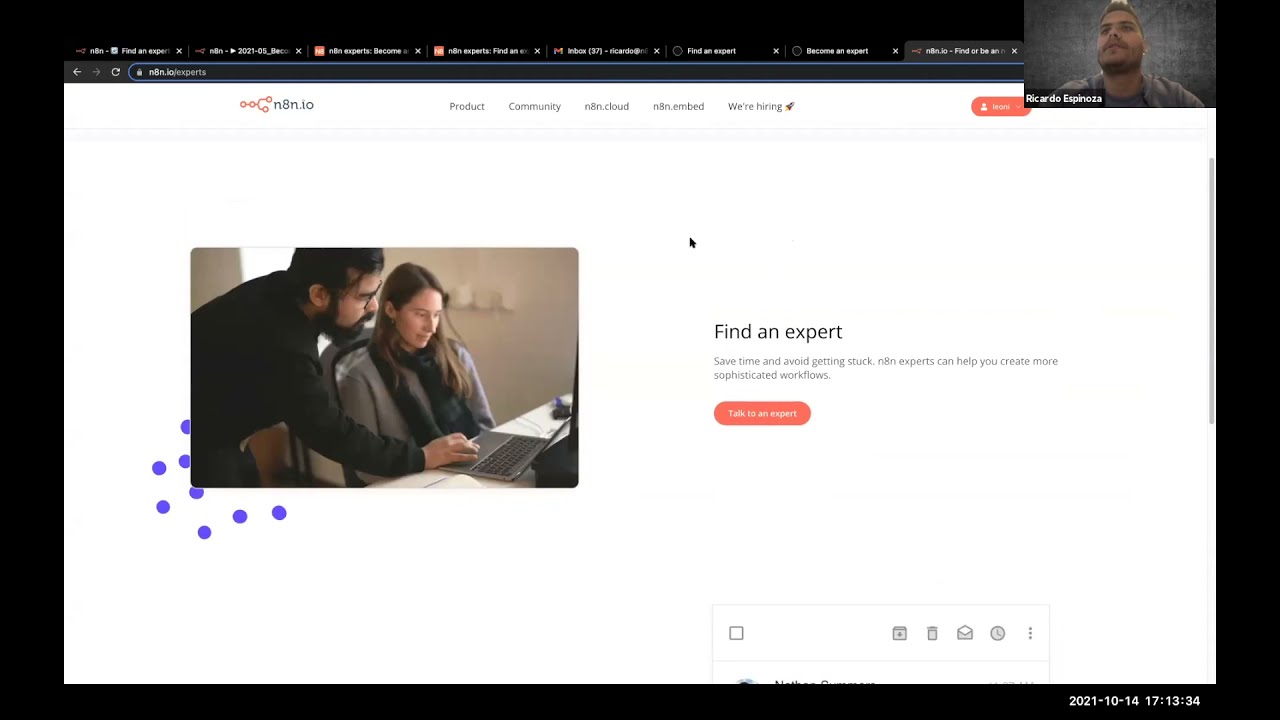The width and height of the screenshot is (1280, 720).
Task: Visit the n8n.embed page
Action: pos(678,106)
